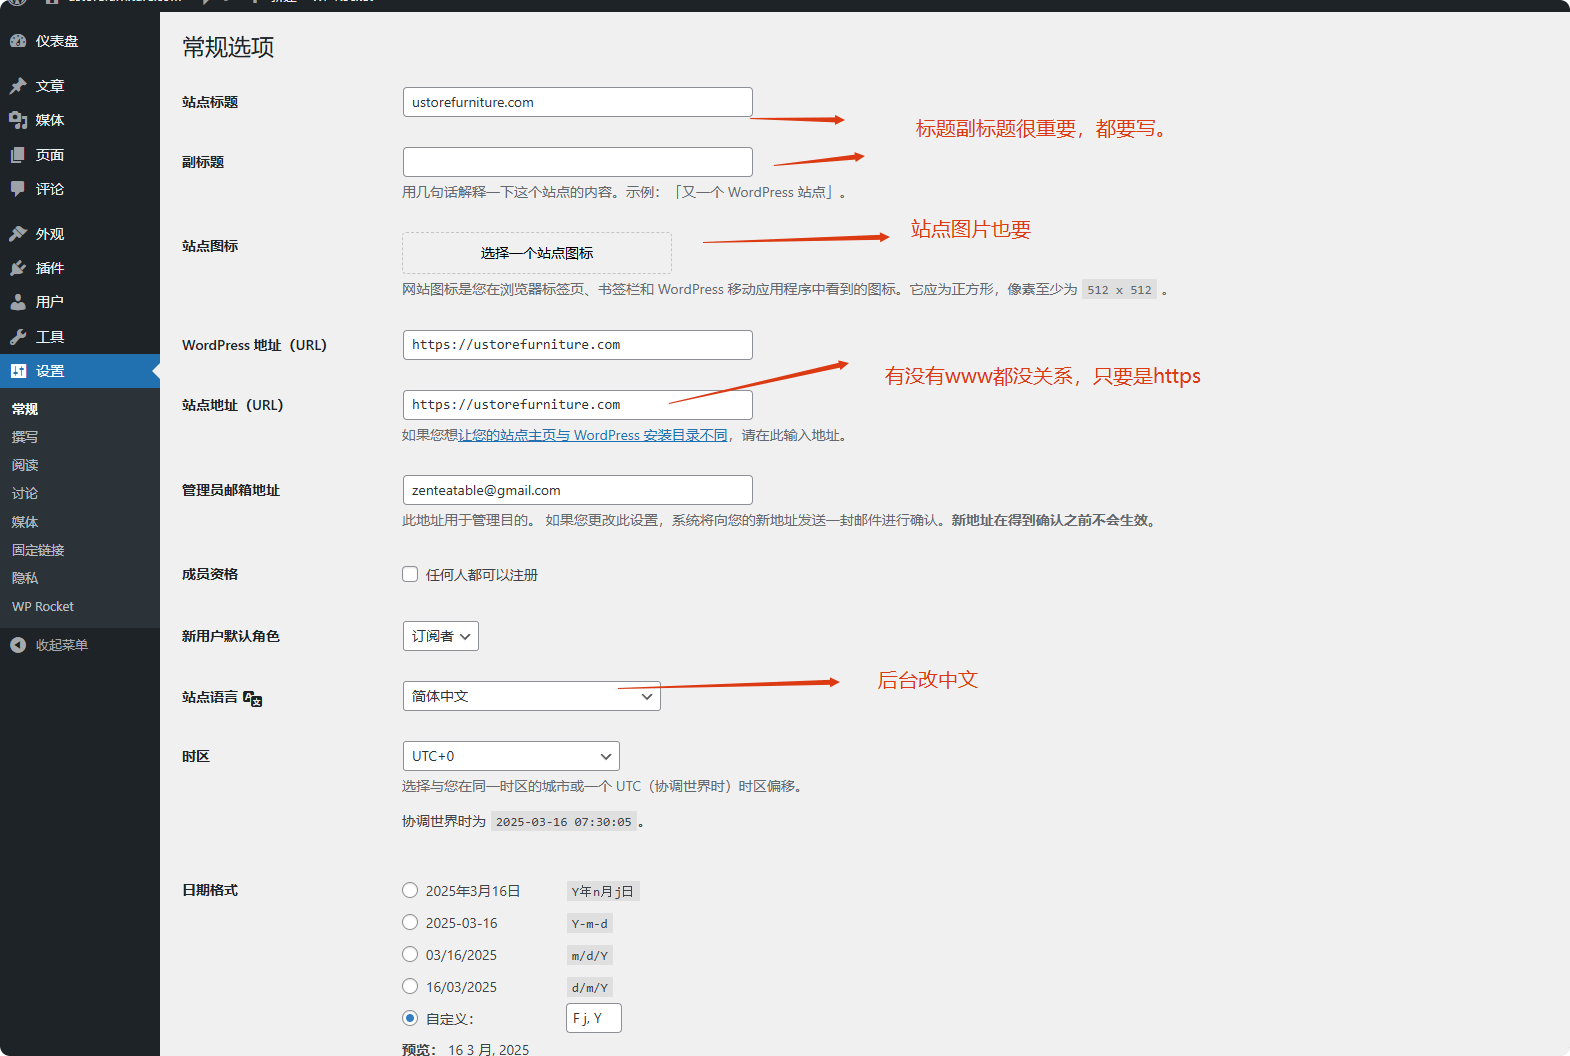1570x1056 pixels.
Task: Open the 订阅者 default role dropdown
Action: (441, 636)
